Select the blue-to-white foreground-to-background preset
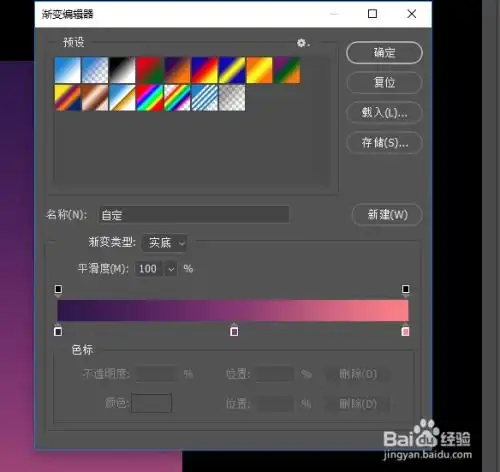Viewport: 500px width, 472px height. tap(68, 70)
